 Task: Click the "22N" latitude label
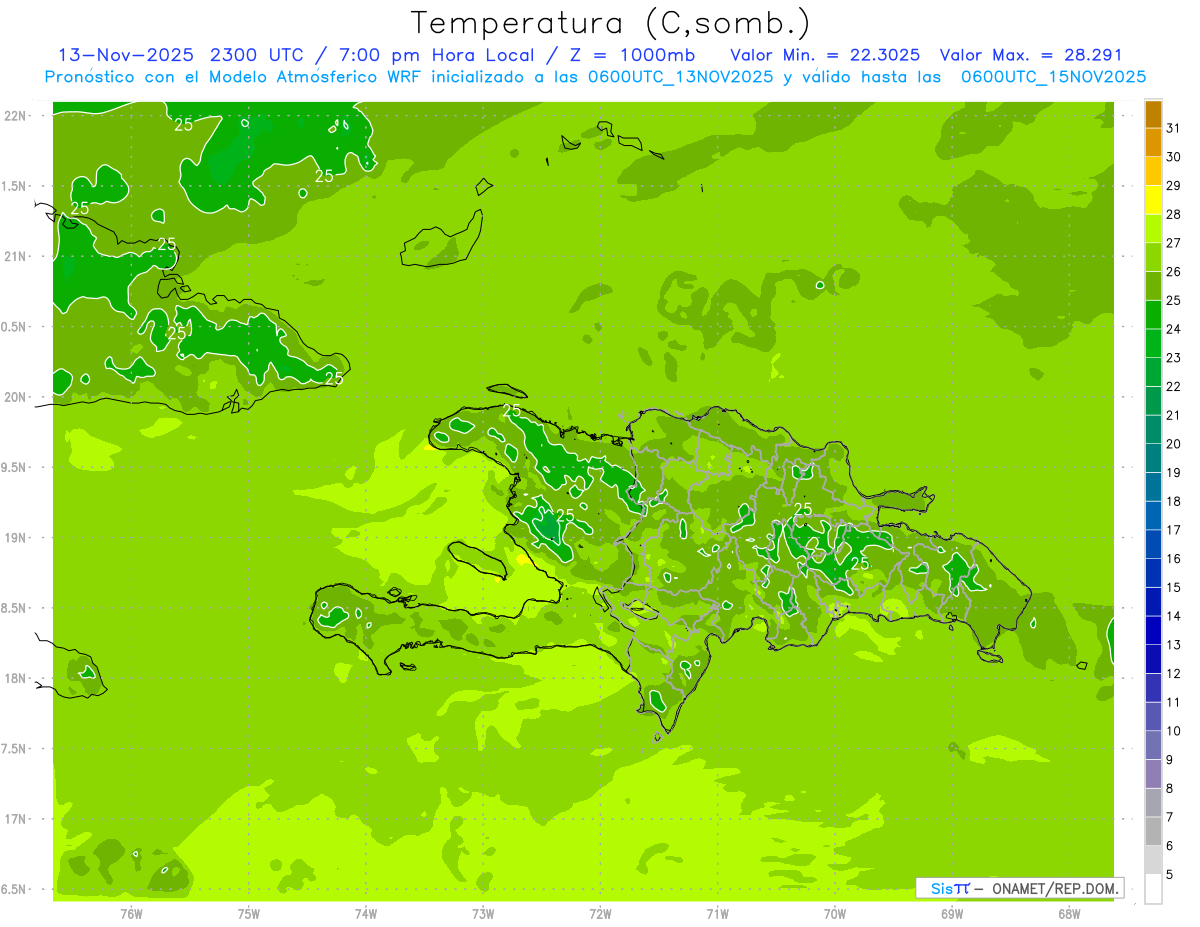(x=15, y=115)
